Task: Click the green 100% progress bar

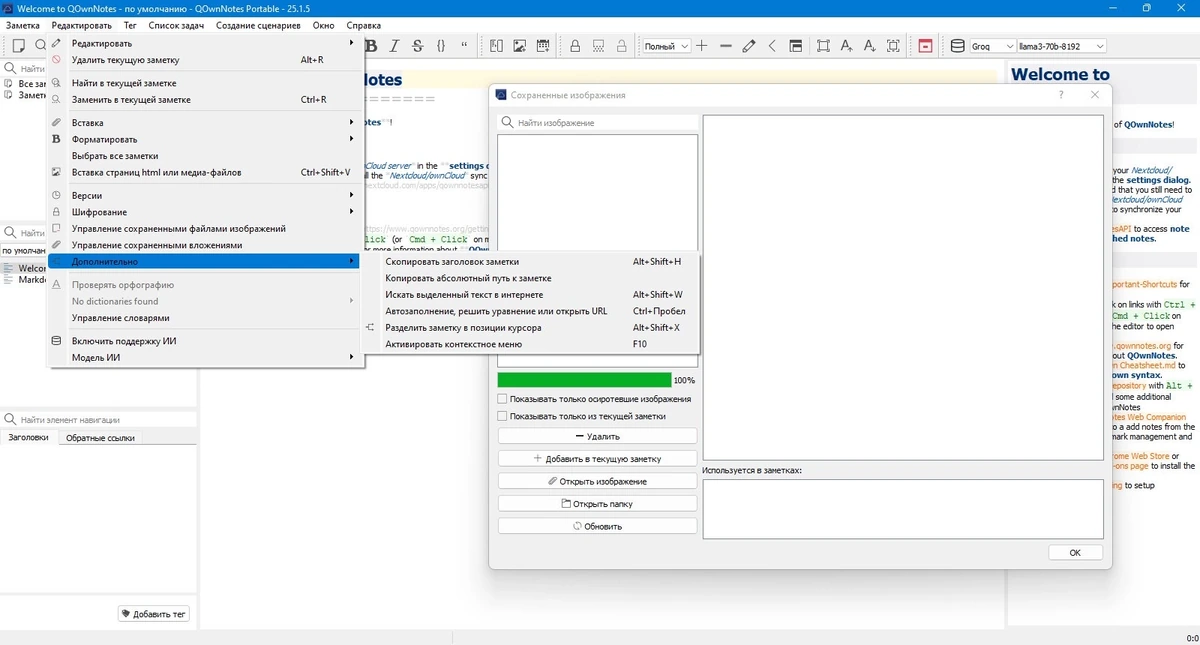Action: click(585, 380)
